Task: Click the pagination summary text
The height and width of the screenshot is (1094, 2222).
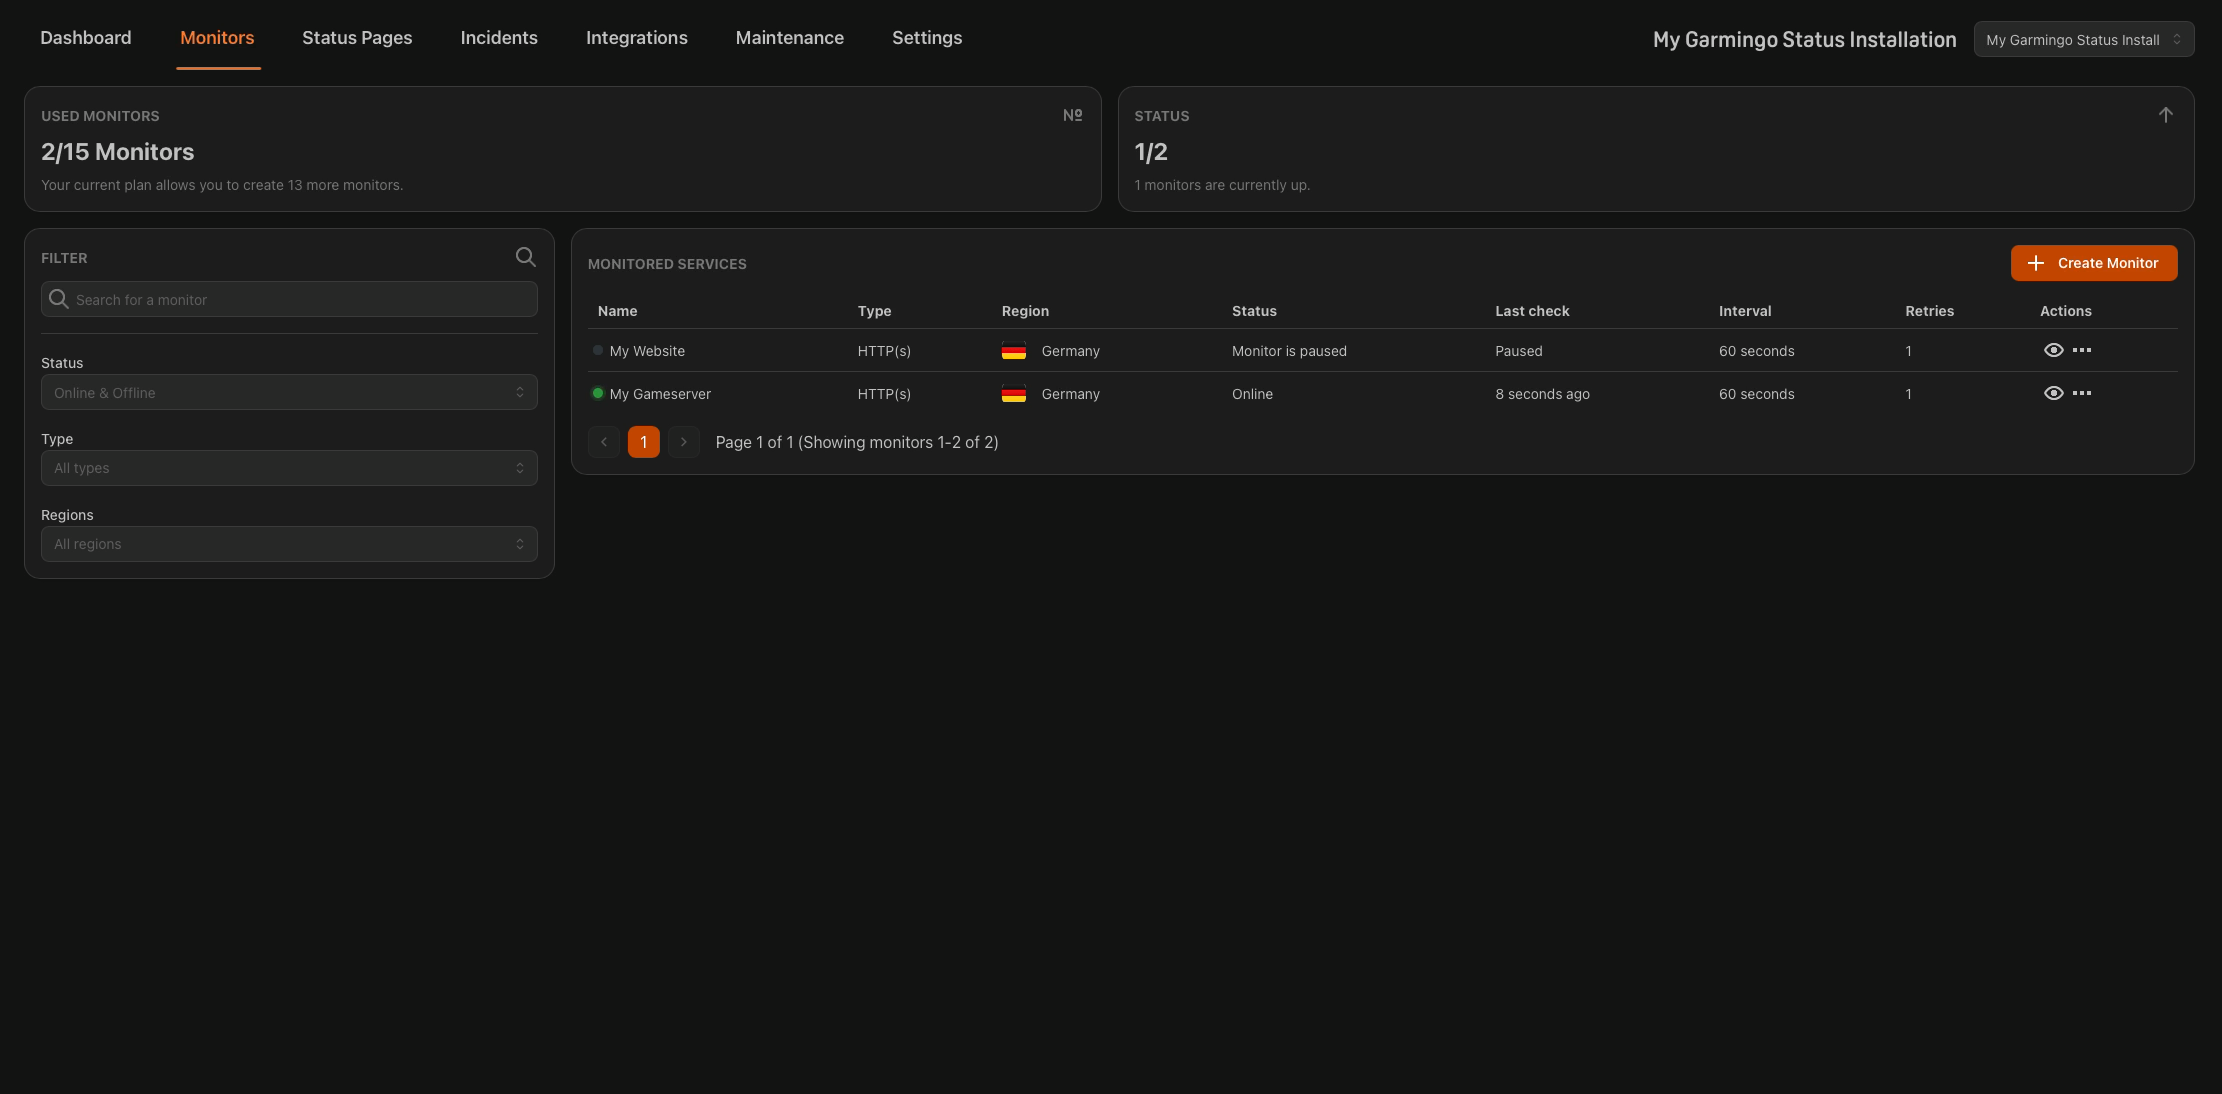Action: [x=856, y=442]
